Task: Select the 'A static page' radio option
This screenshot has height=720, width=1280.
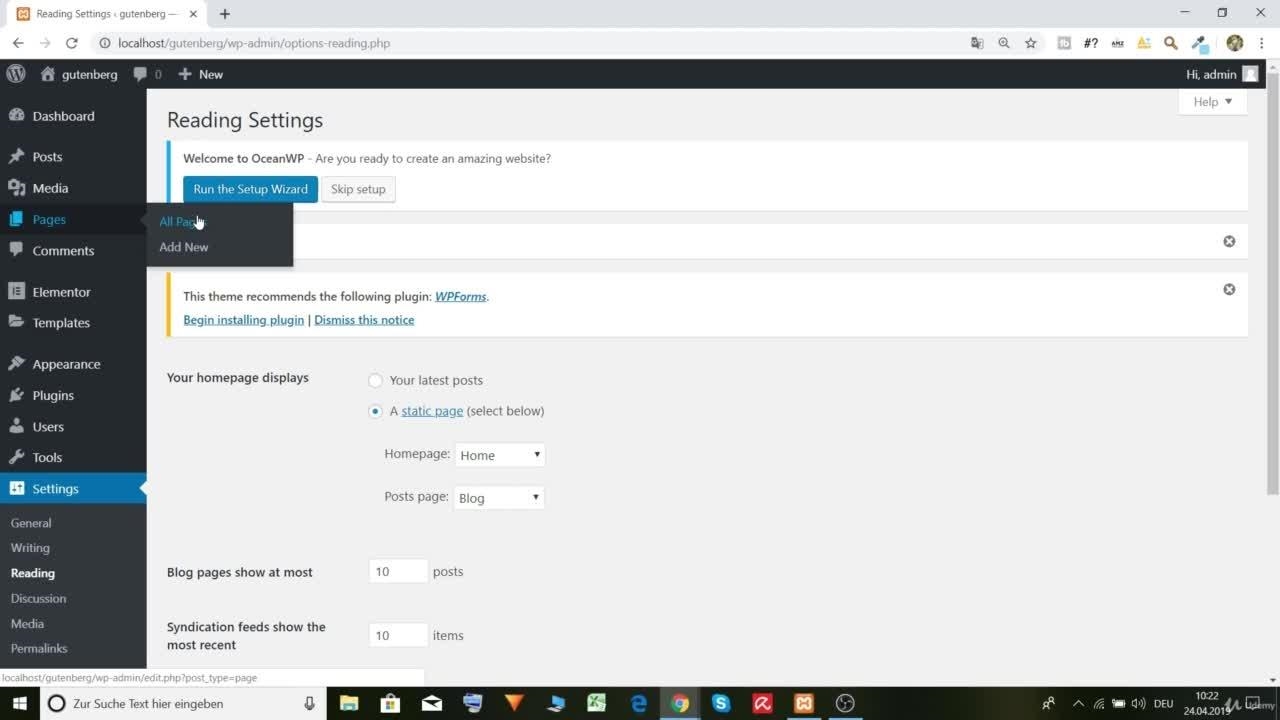Action: click(376, 411)
